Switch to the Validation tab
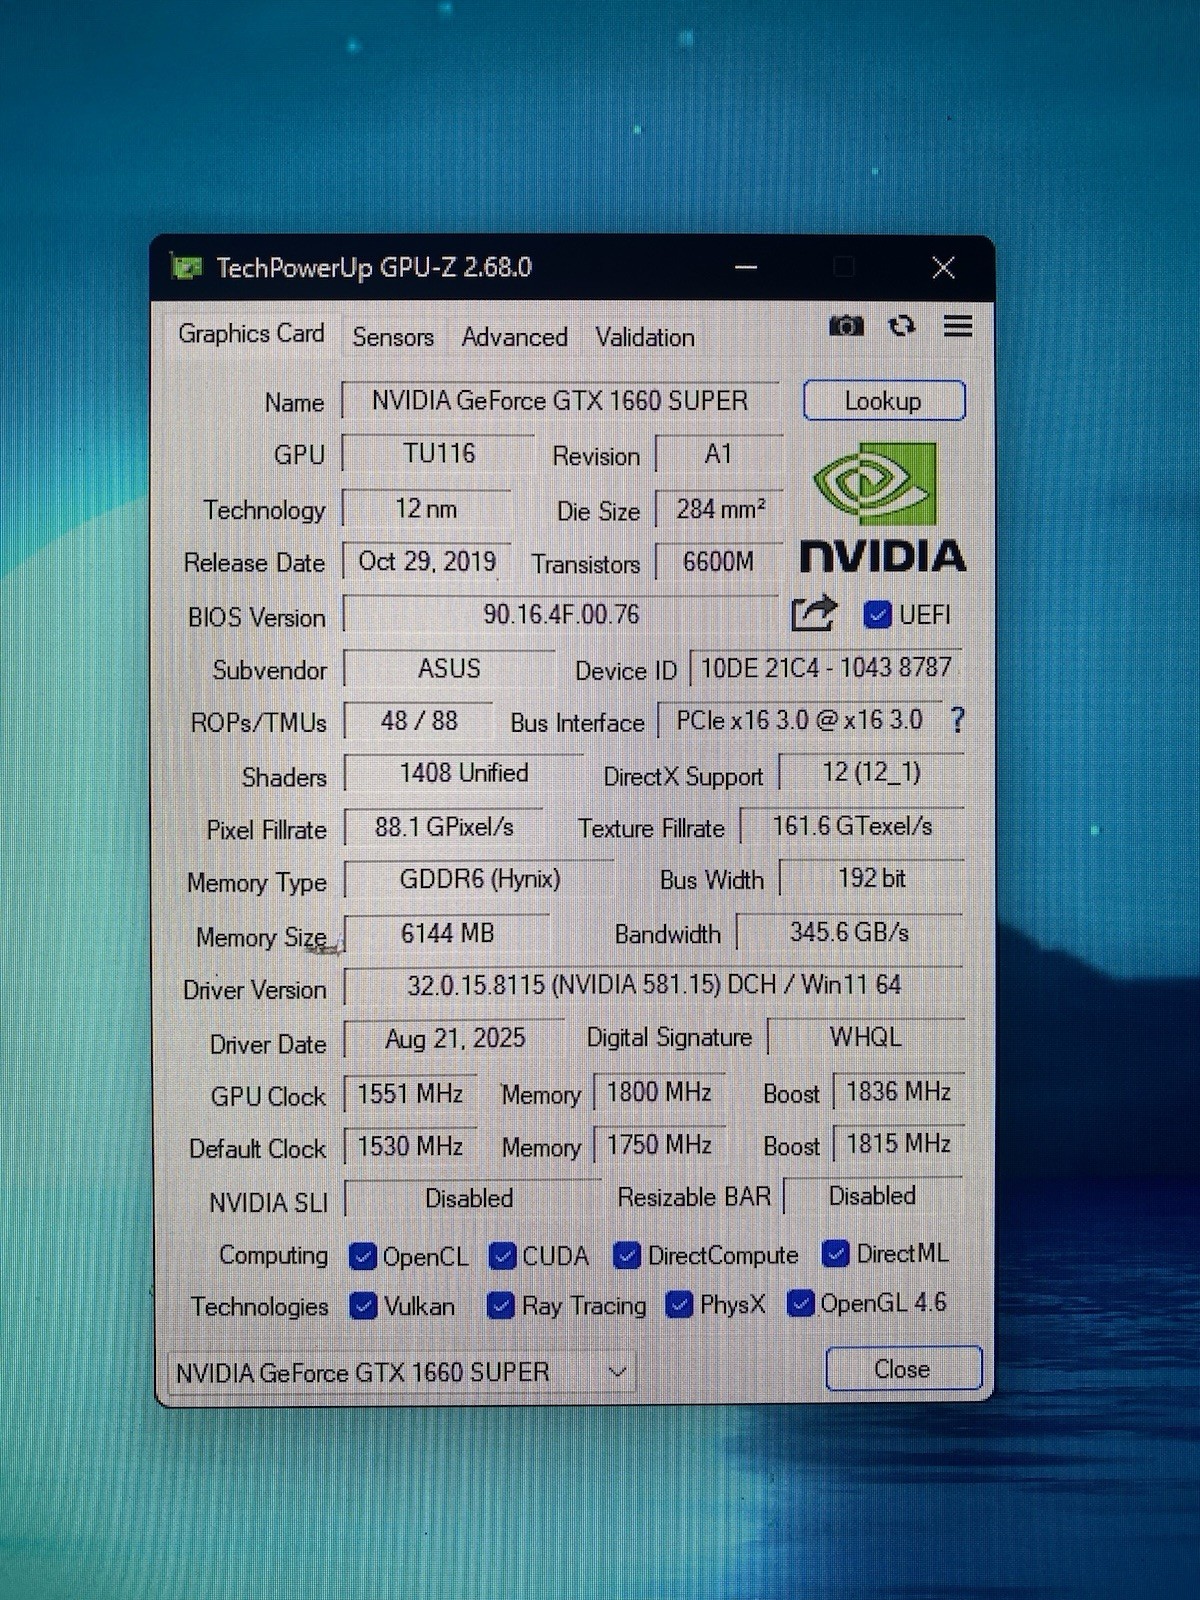The image size is (1200, 1600). pyautogui.click(x=645, y=337)
